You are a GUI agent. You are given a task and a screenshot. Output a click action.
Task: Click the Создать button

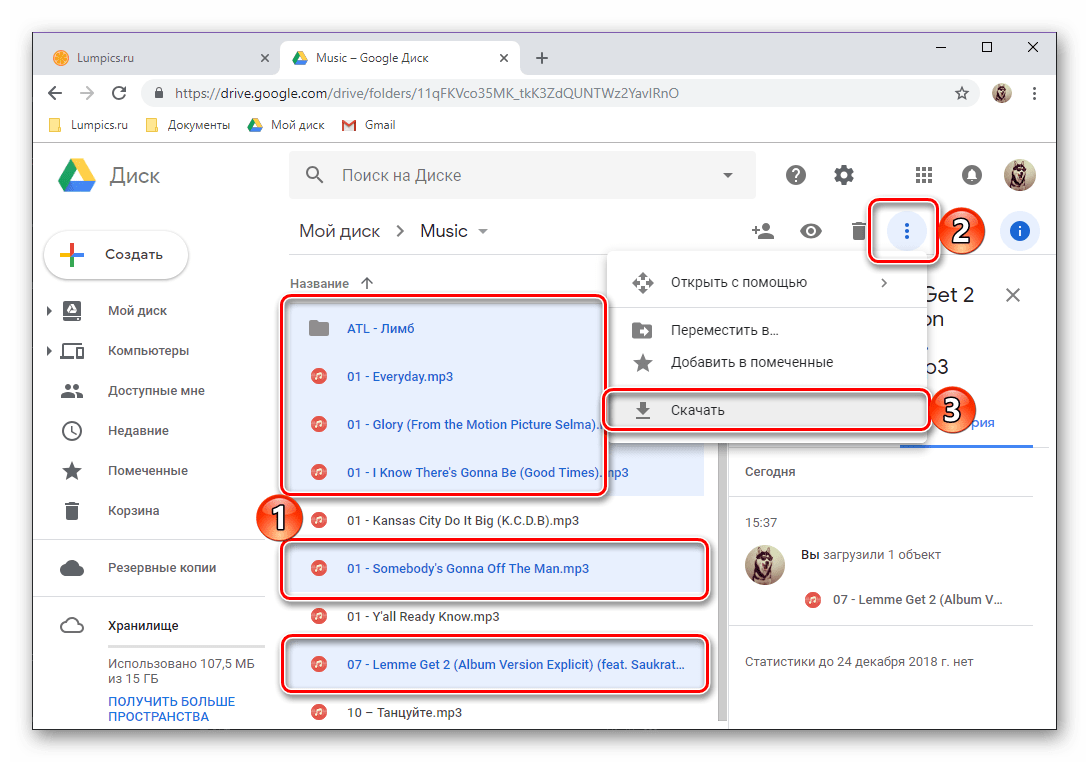coord(116,255)
